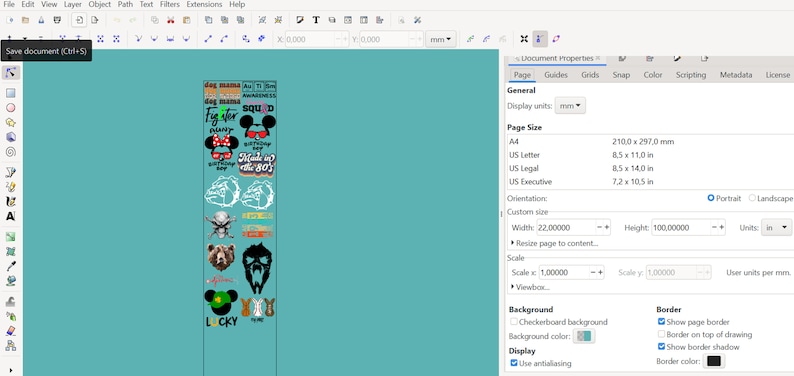The width and height of the screenshot is (794, 376).
Task: Select the Text tool in toolbox
Action: point(10,217)
